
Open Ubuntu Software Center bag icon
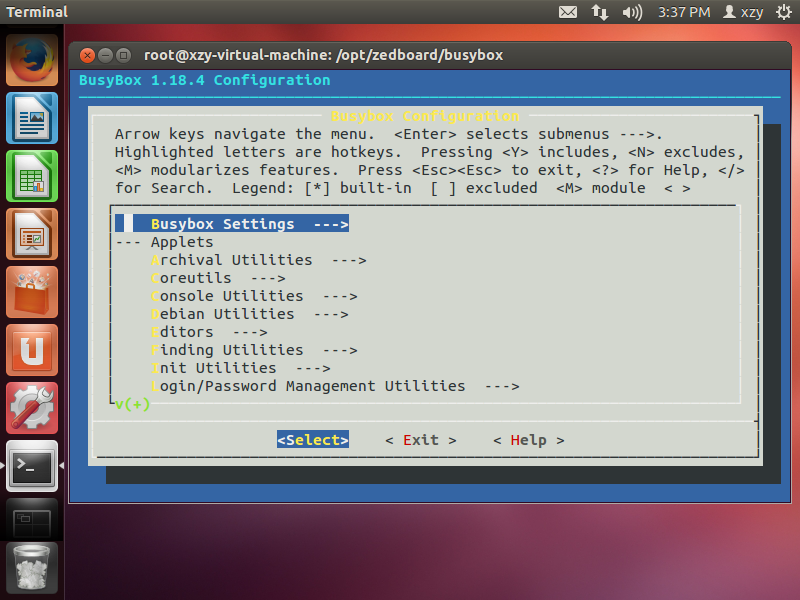click(x=32, y=292)
